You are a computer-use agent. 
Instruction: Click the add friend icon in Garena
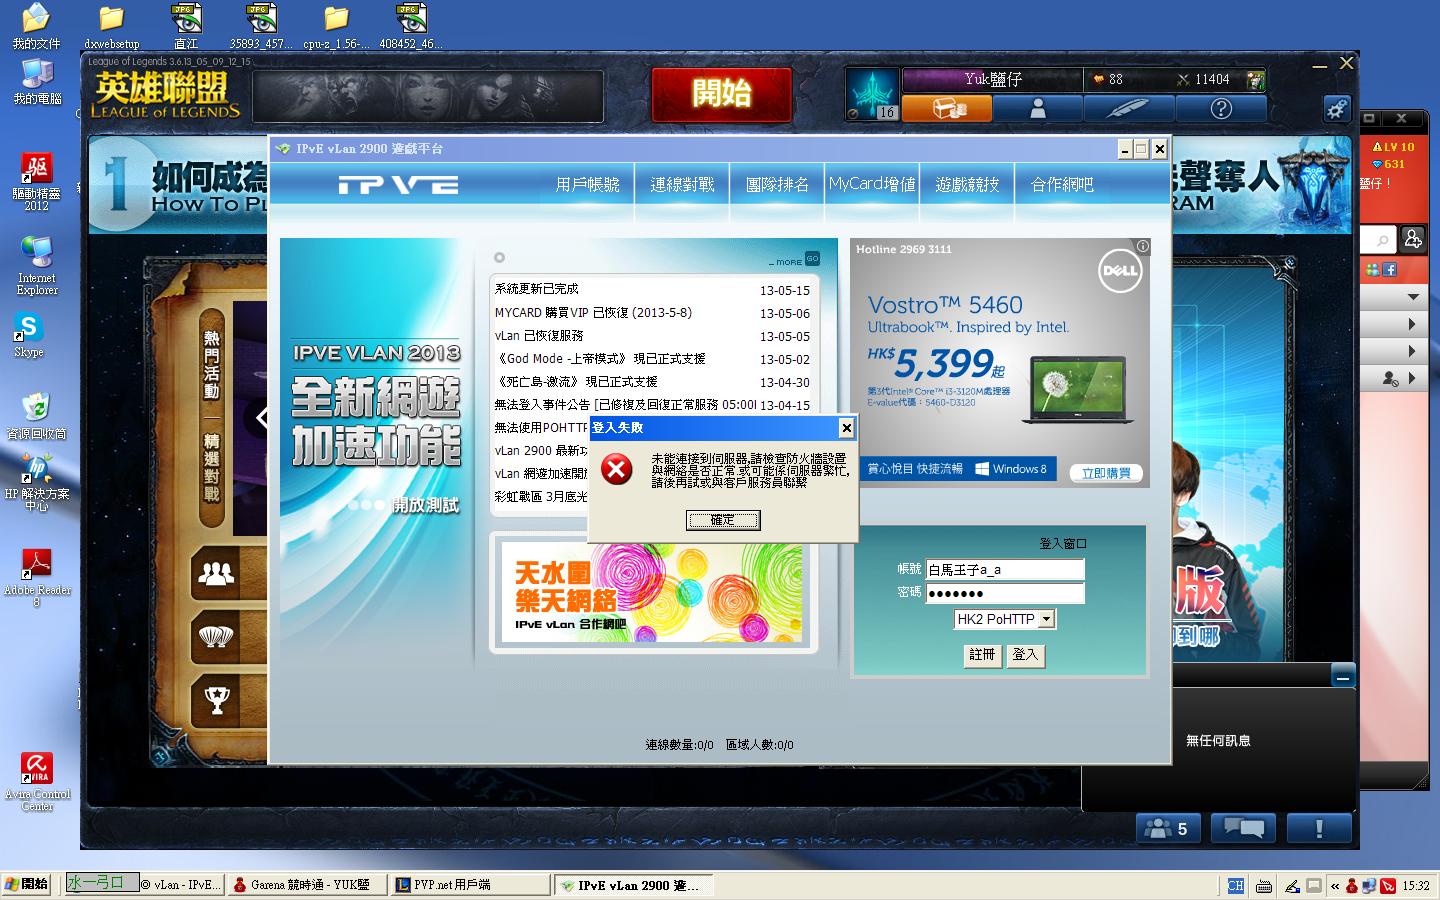tap(1412, 238)
